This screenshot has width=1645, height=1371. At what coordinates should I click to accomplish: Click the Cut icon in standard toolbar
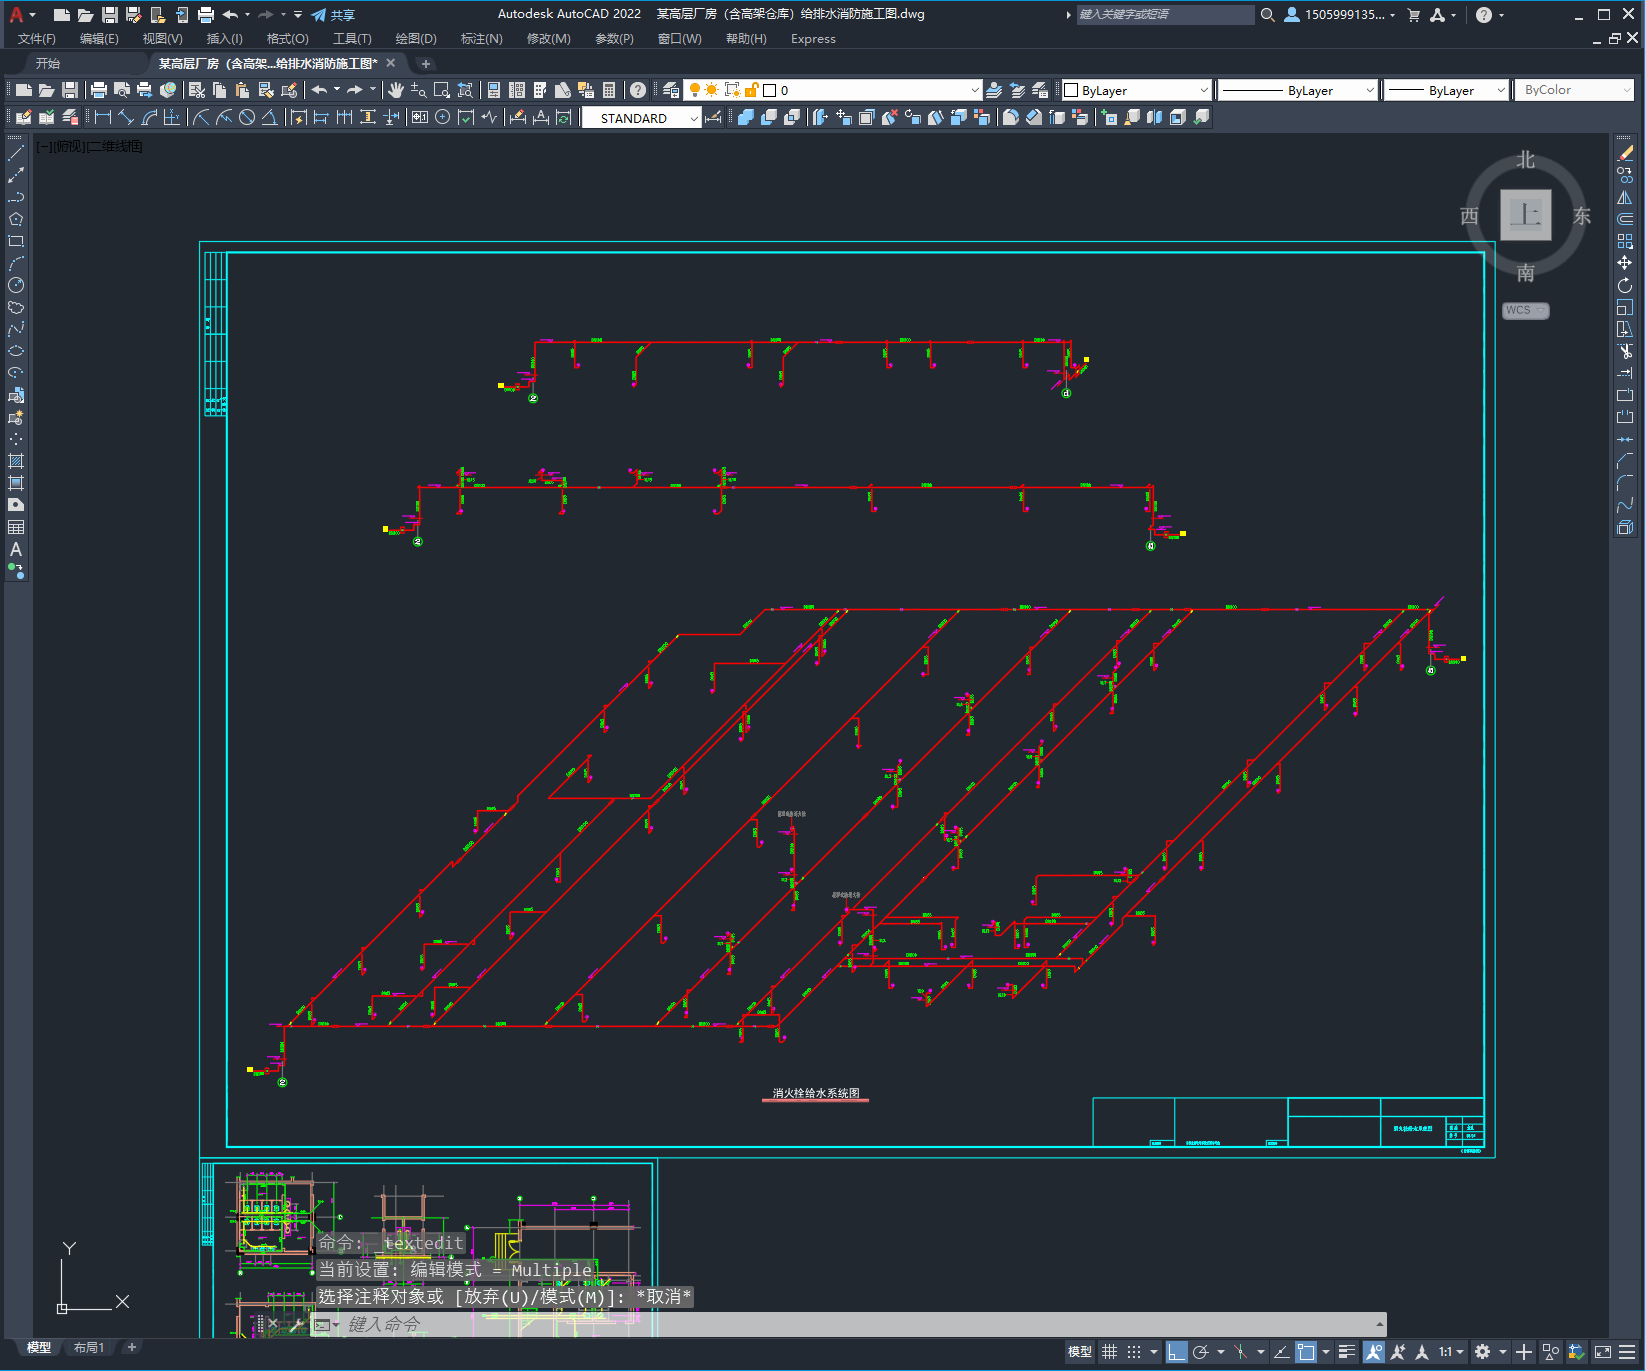[197, 90]
